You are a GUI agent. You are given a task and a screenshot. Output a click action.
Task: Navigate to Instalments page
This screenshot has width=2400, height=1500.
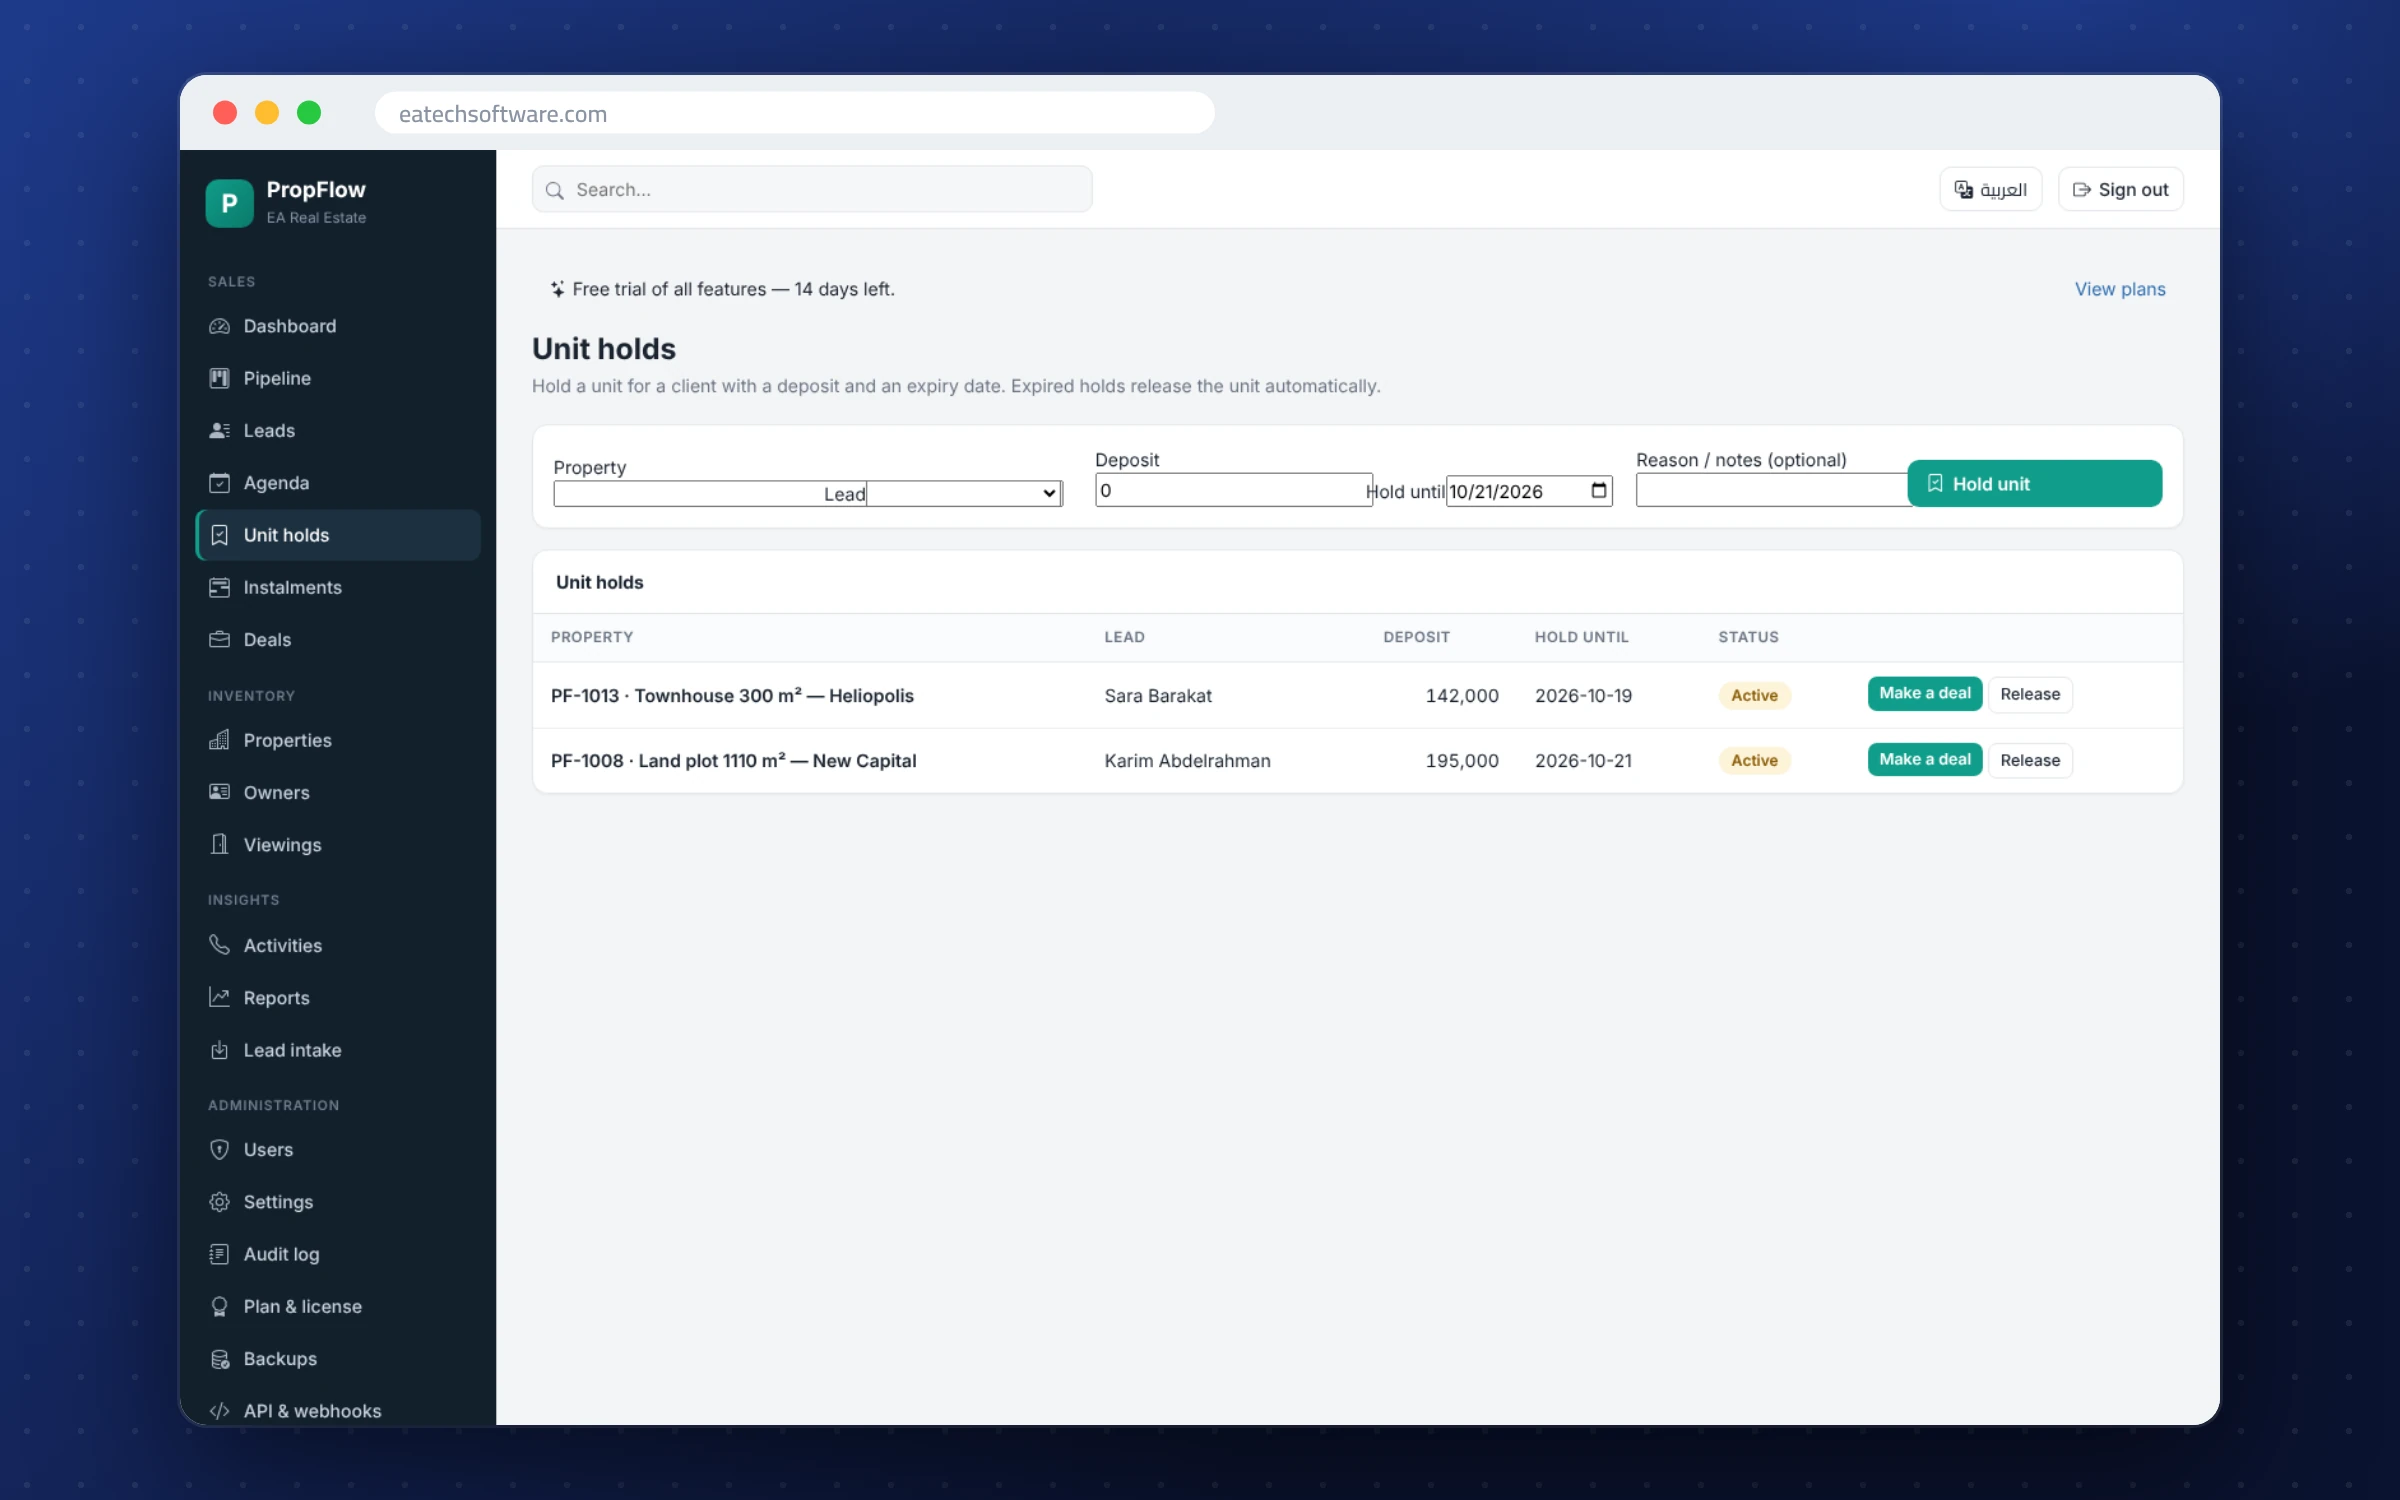pos(339,587)
